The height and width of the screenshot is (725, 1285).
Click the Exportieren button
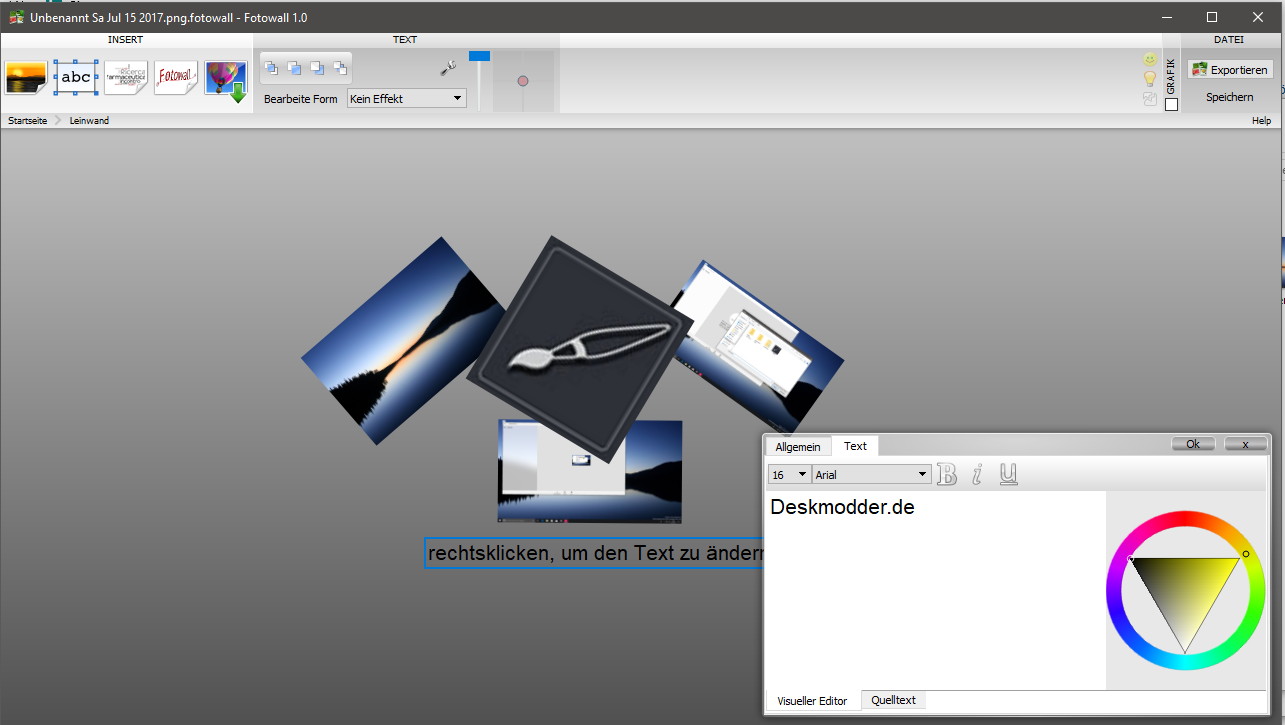coord(1230,70)
